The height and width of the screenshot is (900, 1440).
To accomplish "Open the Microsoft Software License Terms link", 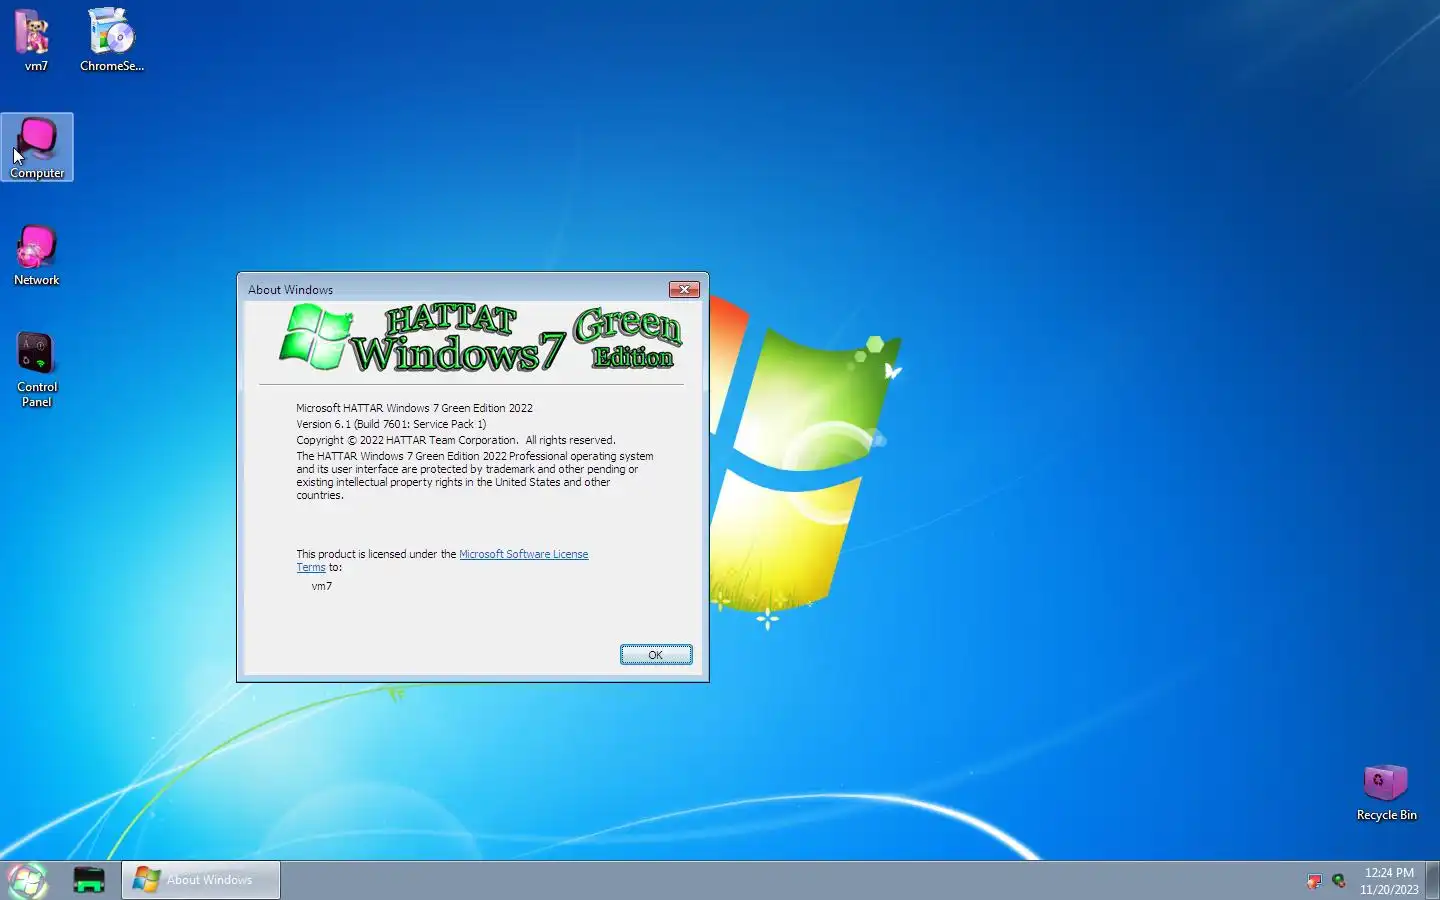I will click(523, 554).
